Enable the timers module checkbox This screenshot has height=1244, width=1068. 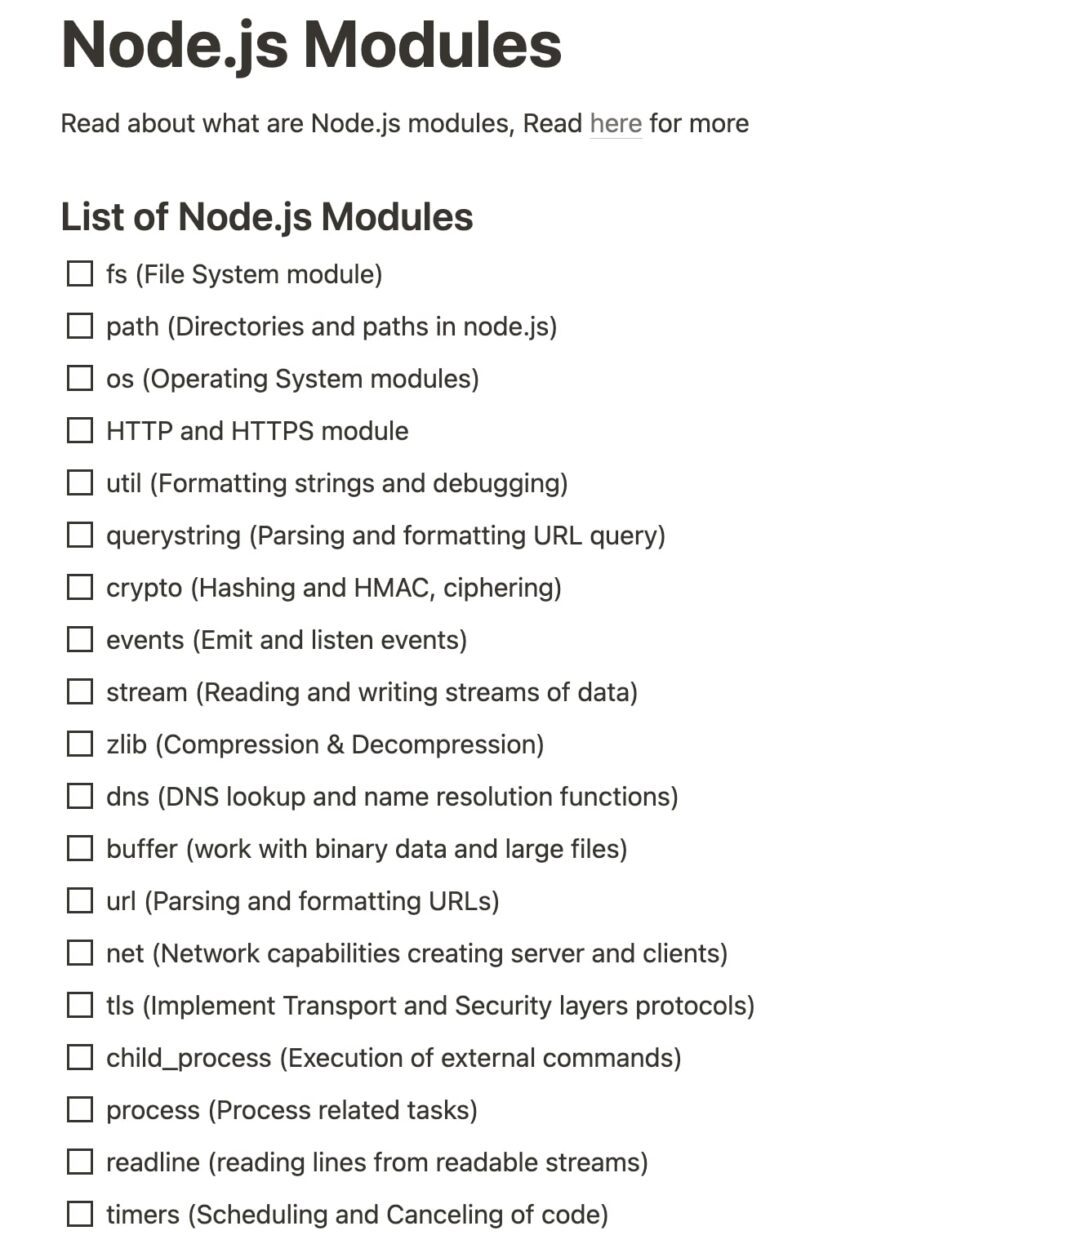(x=80, y=1213)
